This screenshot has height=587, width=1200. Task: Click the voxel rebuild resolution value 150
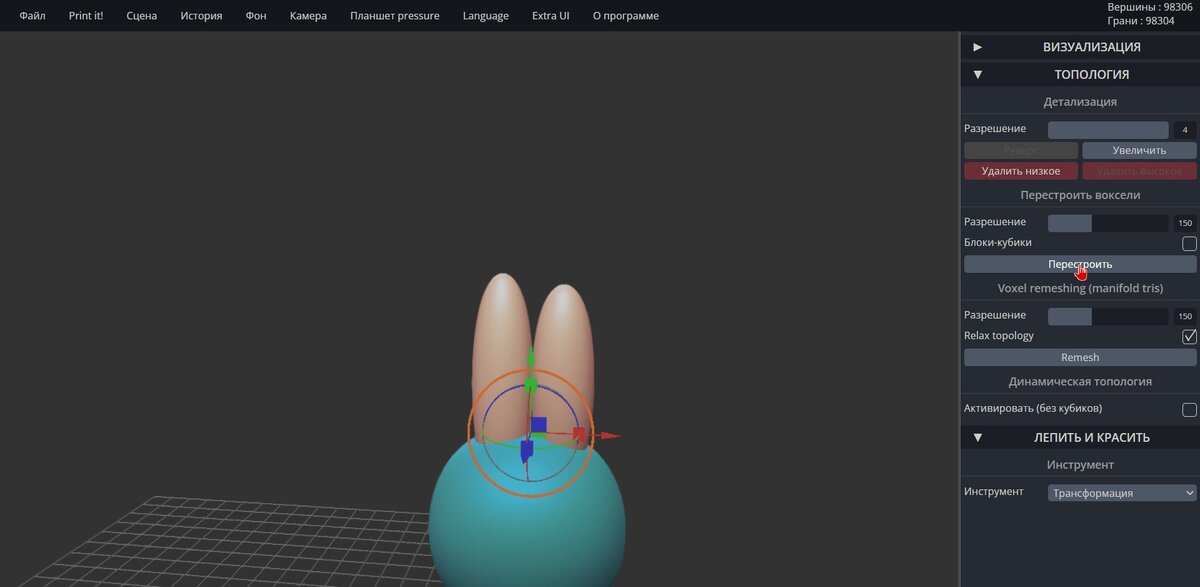pos(1185,223)
